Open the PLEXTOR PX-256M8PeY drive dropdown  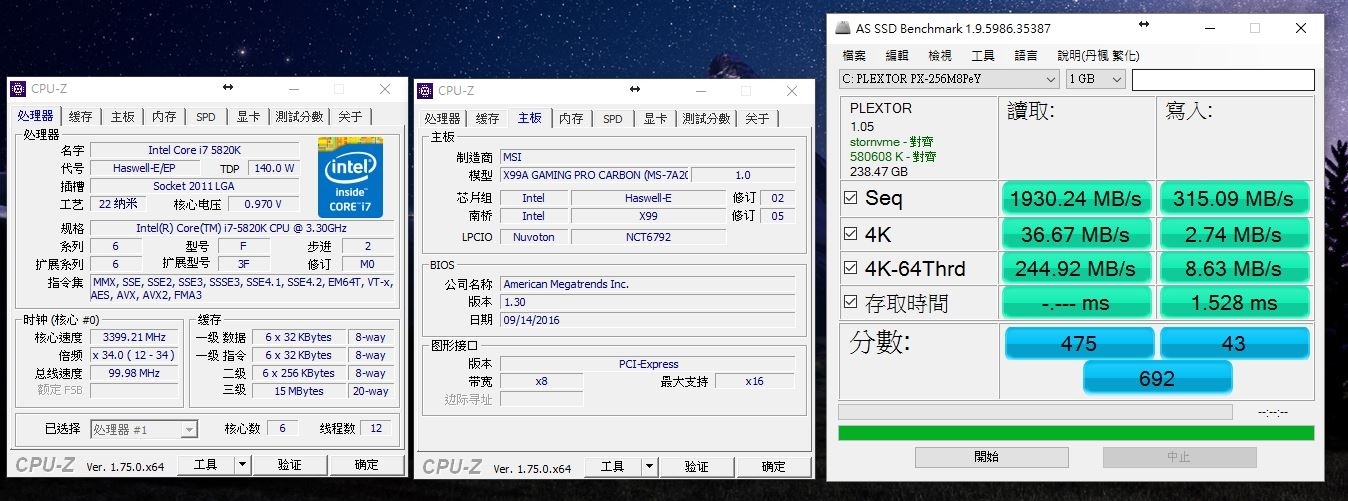(949, 79)
